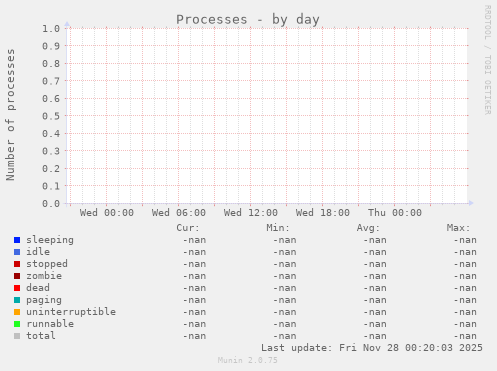Screen dimensions: 497x371
Task: Click the 'Number of processes' axis label
Action: (11, 115)
